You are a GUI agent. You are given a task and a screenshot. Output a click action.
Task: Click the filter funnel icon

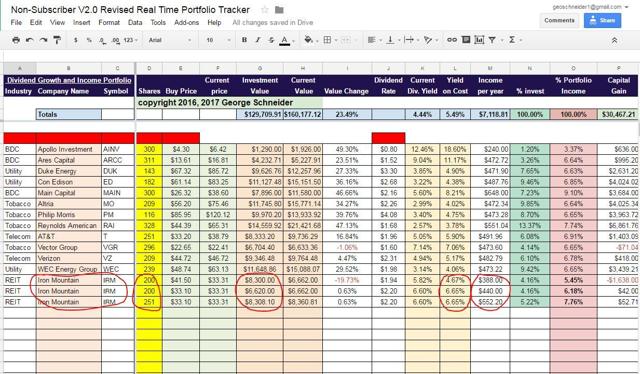pos(492,40)
